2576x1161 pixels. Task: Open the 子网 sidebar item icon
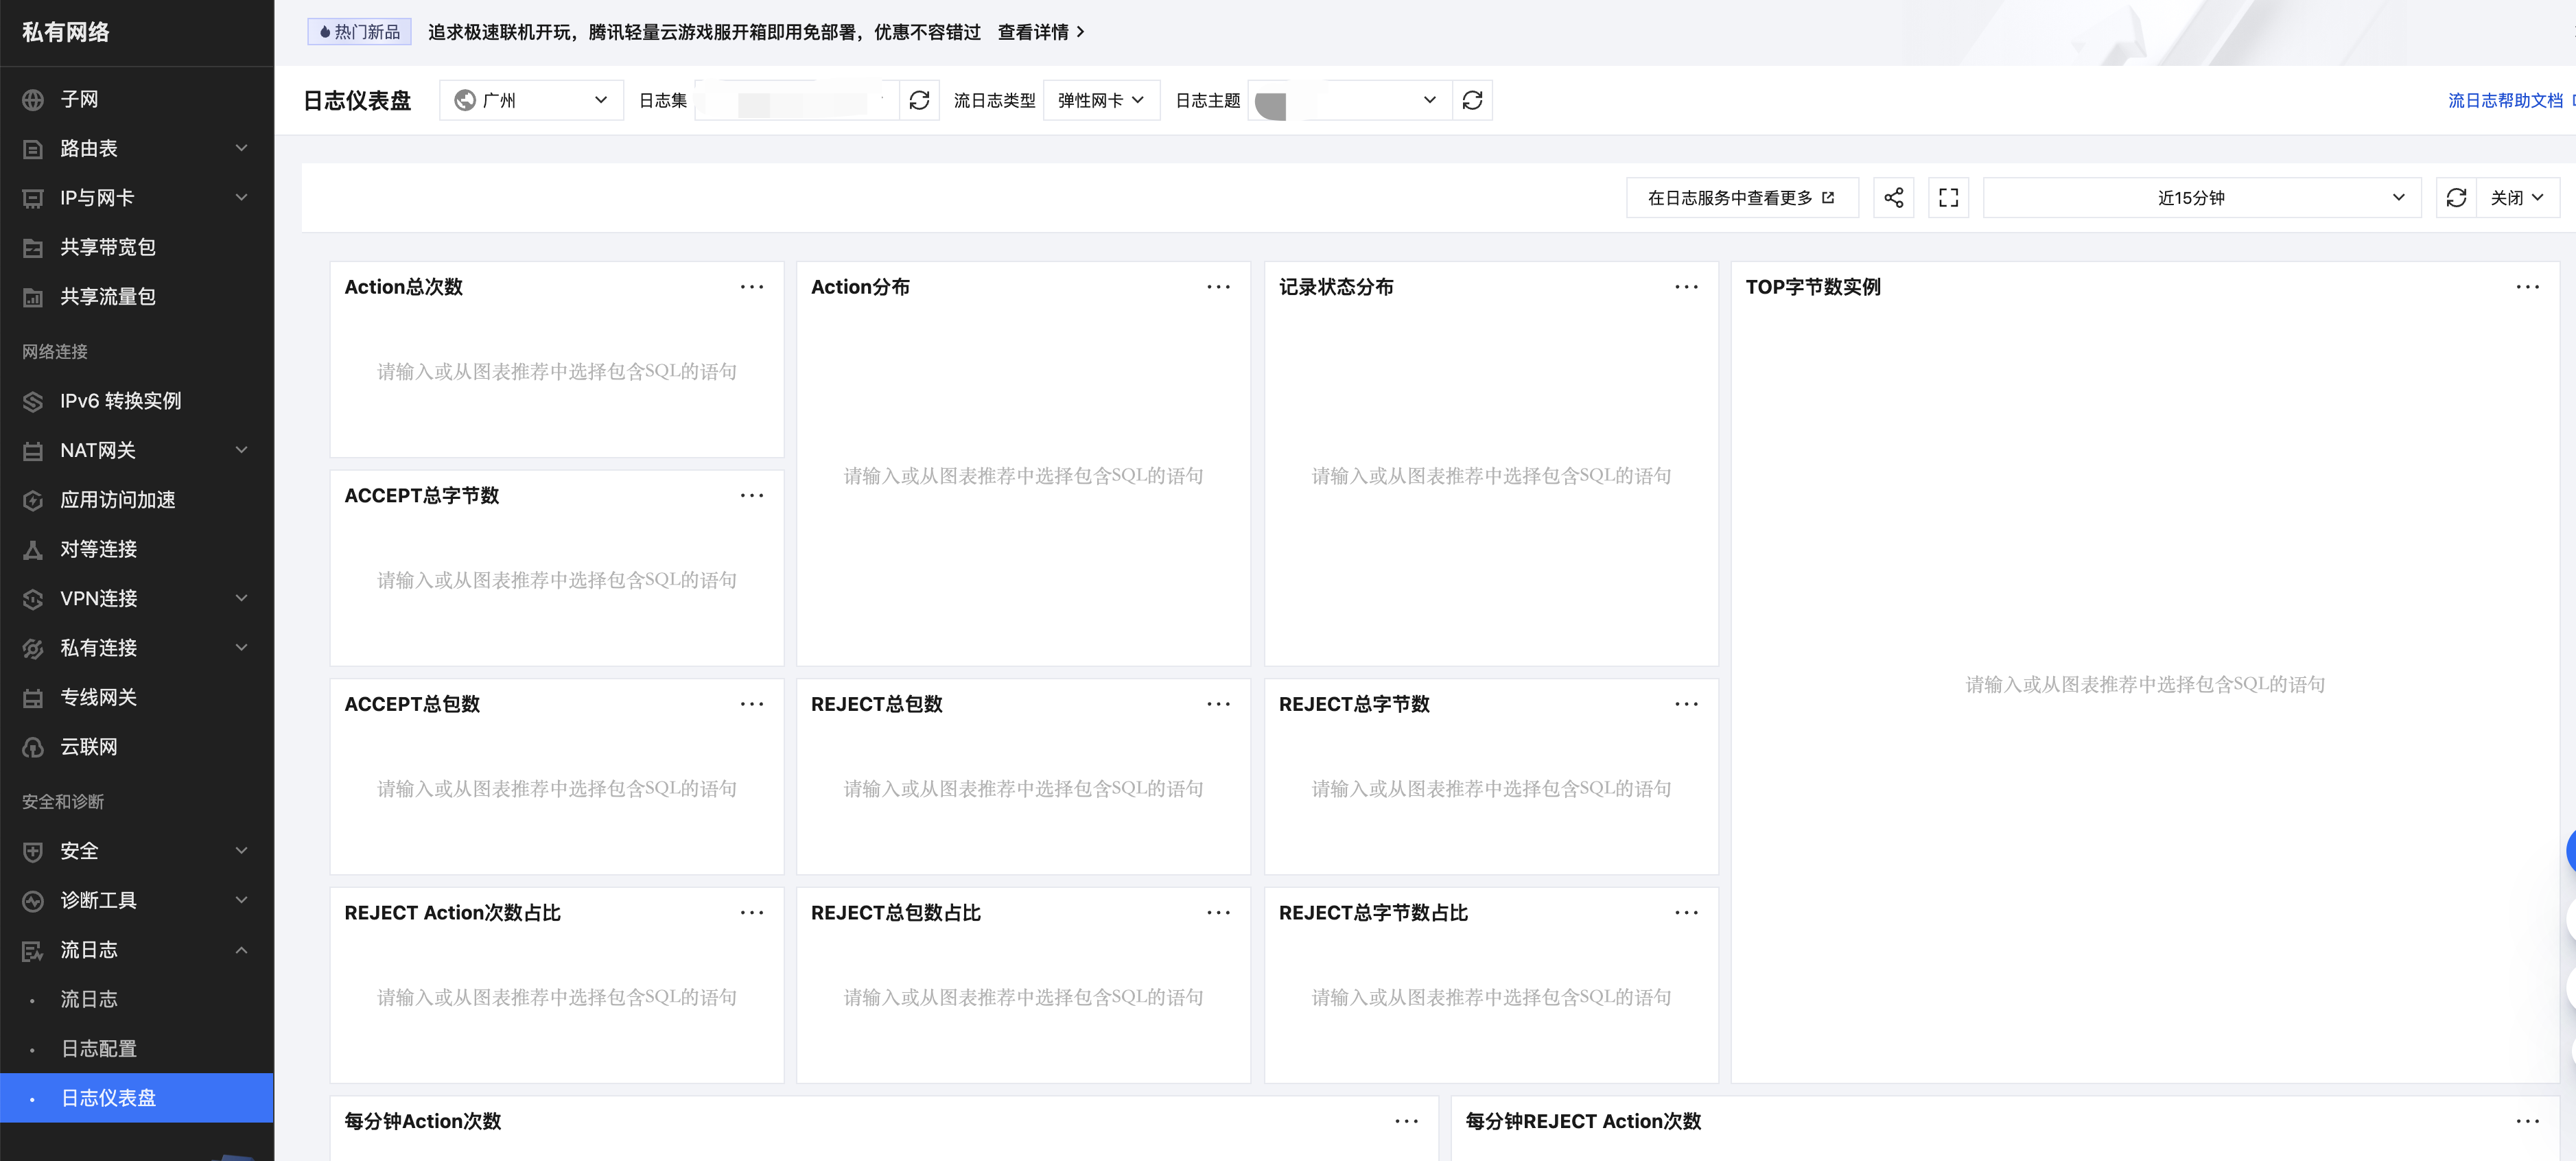click(33, 99)
